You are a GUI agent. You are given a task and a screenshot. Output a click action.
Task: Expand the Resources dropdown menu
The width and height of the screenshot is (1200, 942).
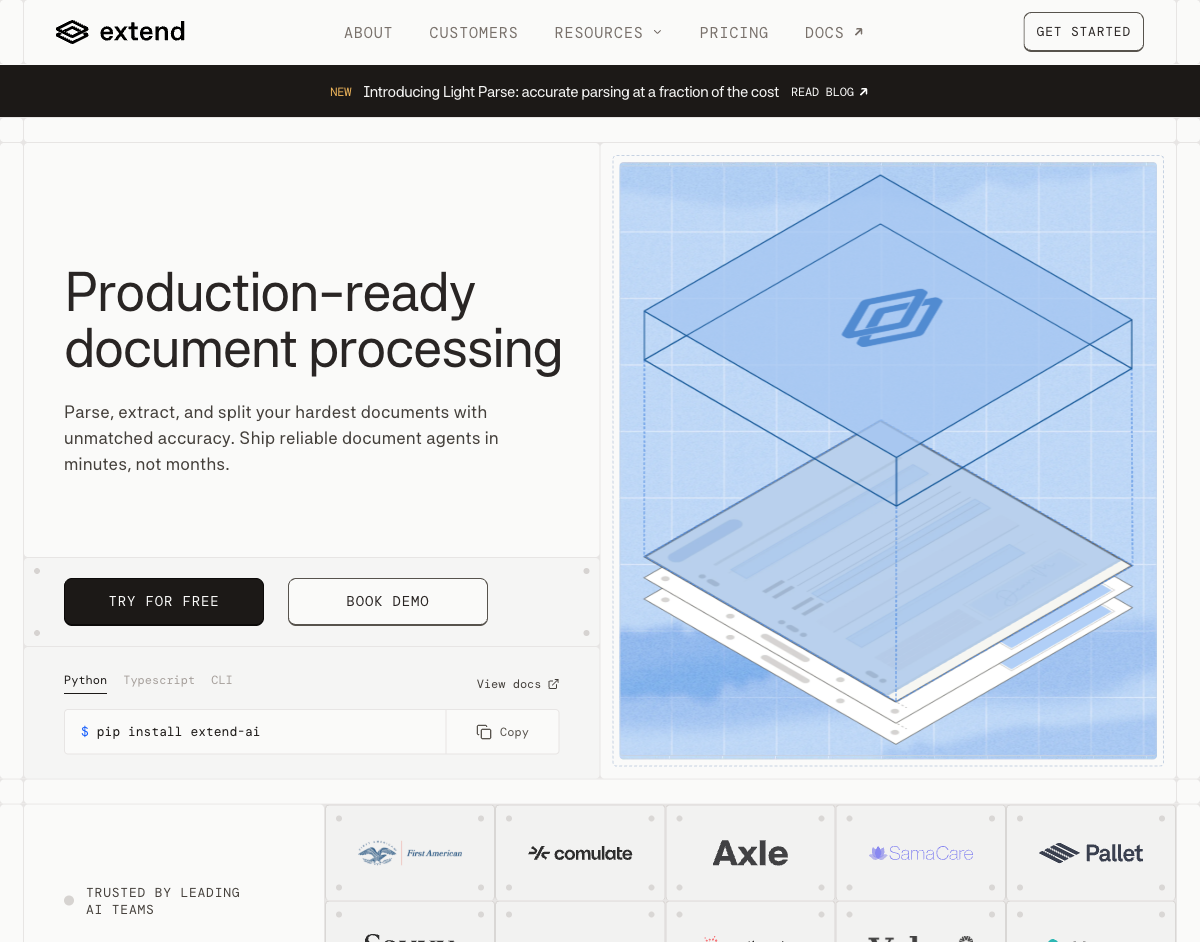point(608,33)
